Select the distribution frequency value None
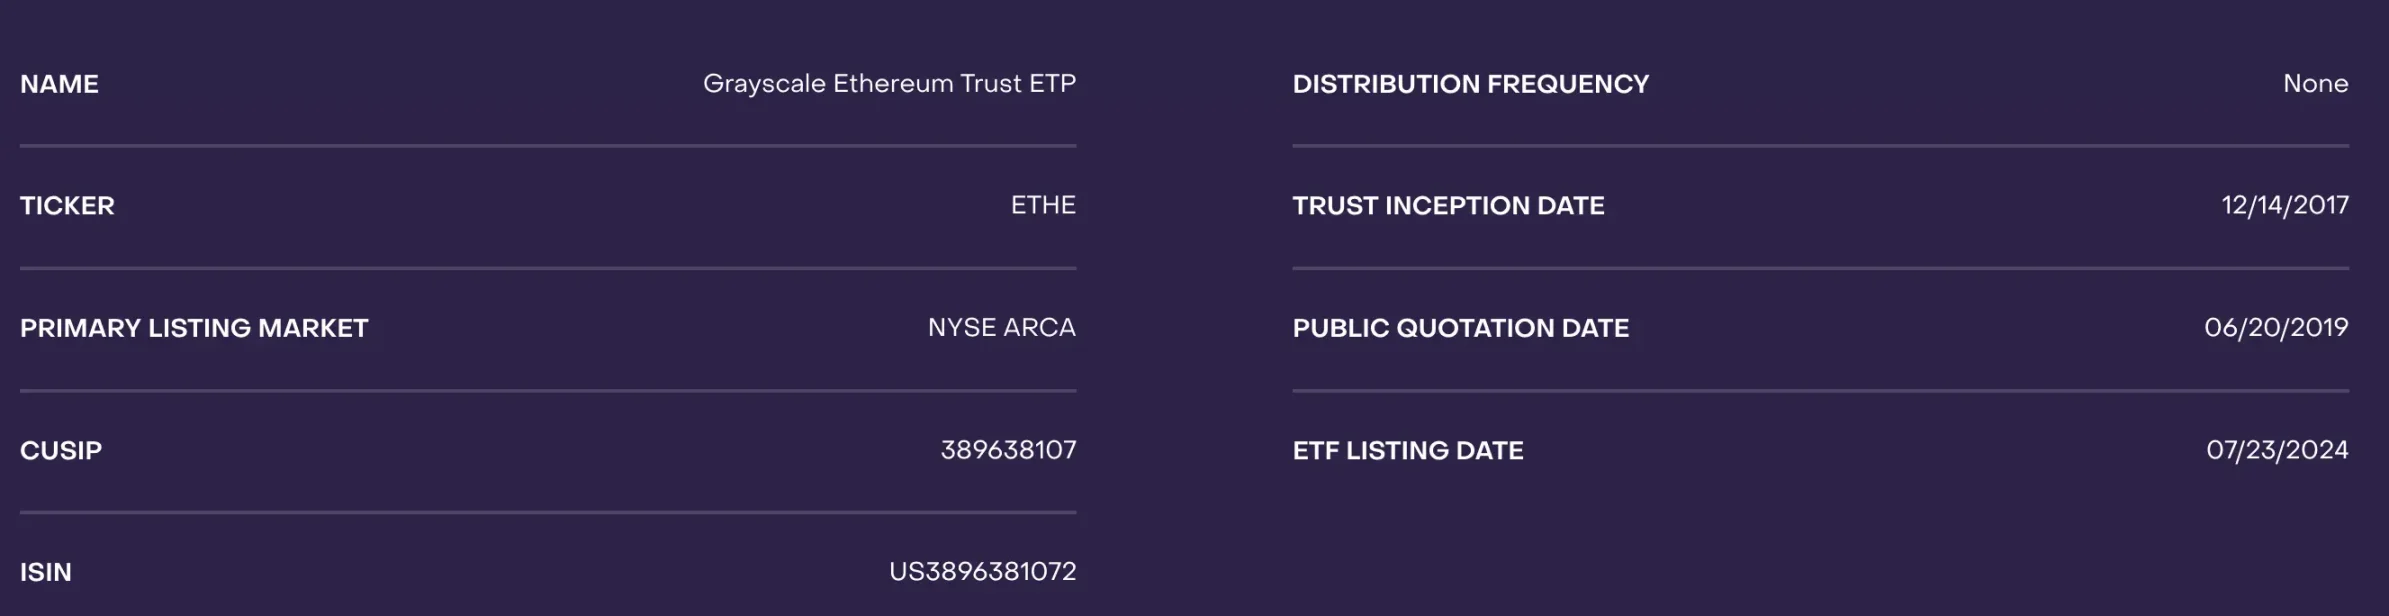Viewport: 2389px width, 616px height. [2315, 84]
